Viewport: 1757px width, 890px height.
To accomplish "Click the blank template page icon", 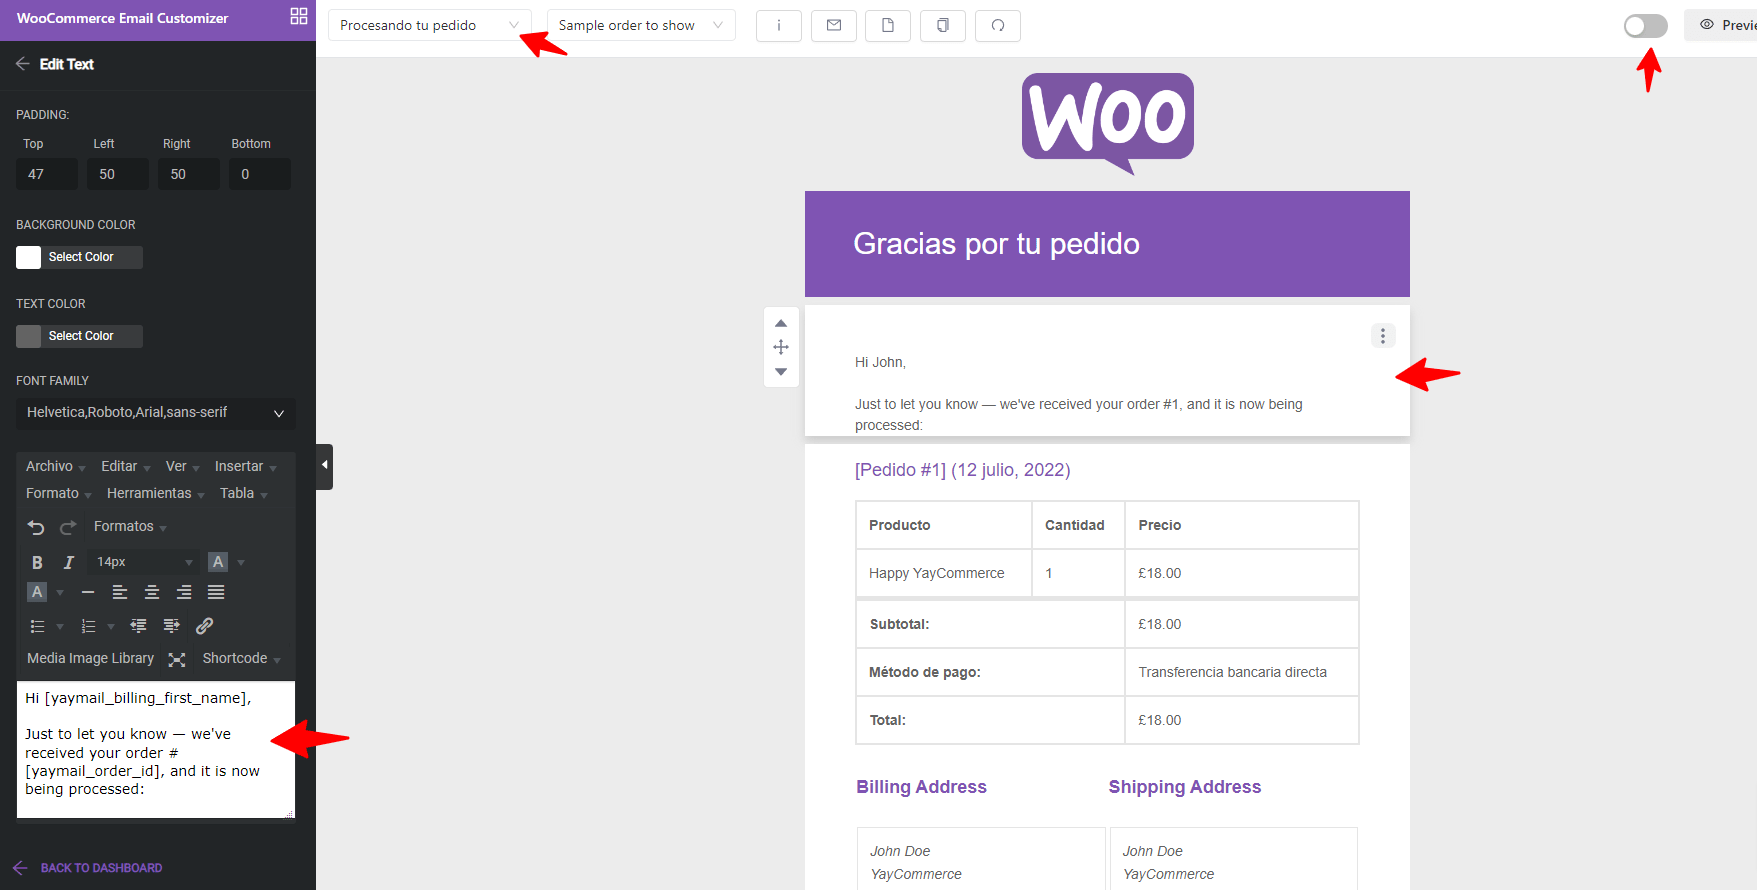I will coord(888,26).
